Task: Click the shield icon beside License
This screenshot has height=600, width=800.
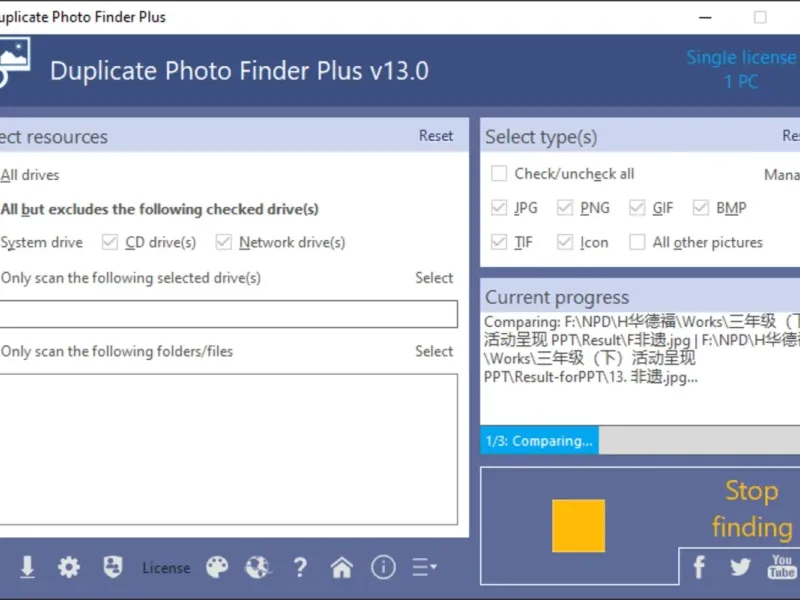Action: (113, 567)
